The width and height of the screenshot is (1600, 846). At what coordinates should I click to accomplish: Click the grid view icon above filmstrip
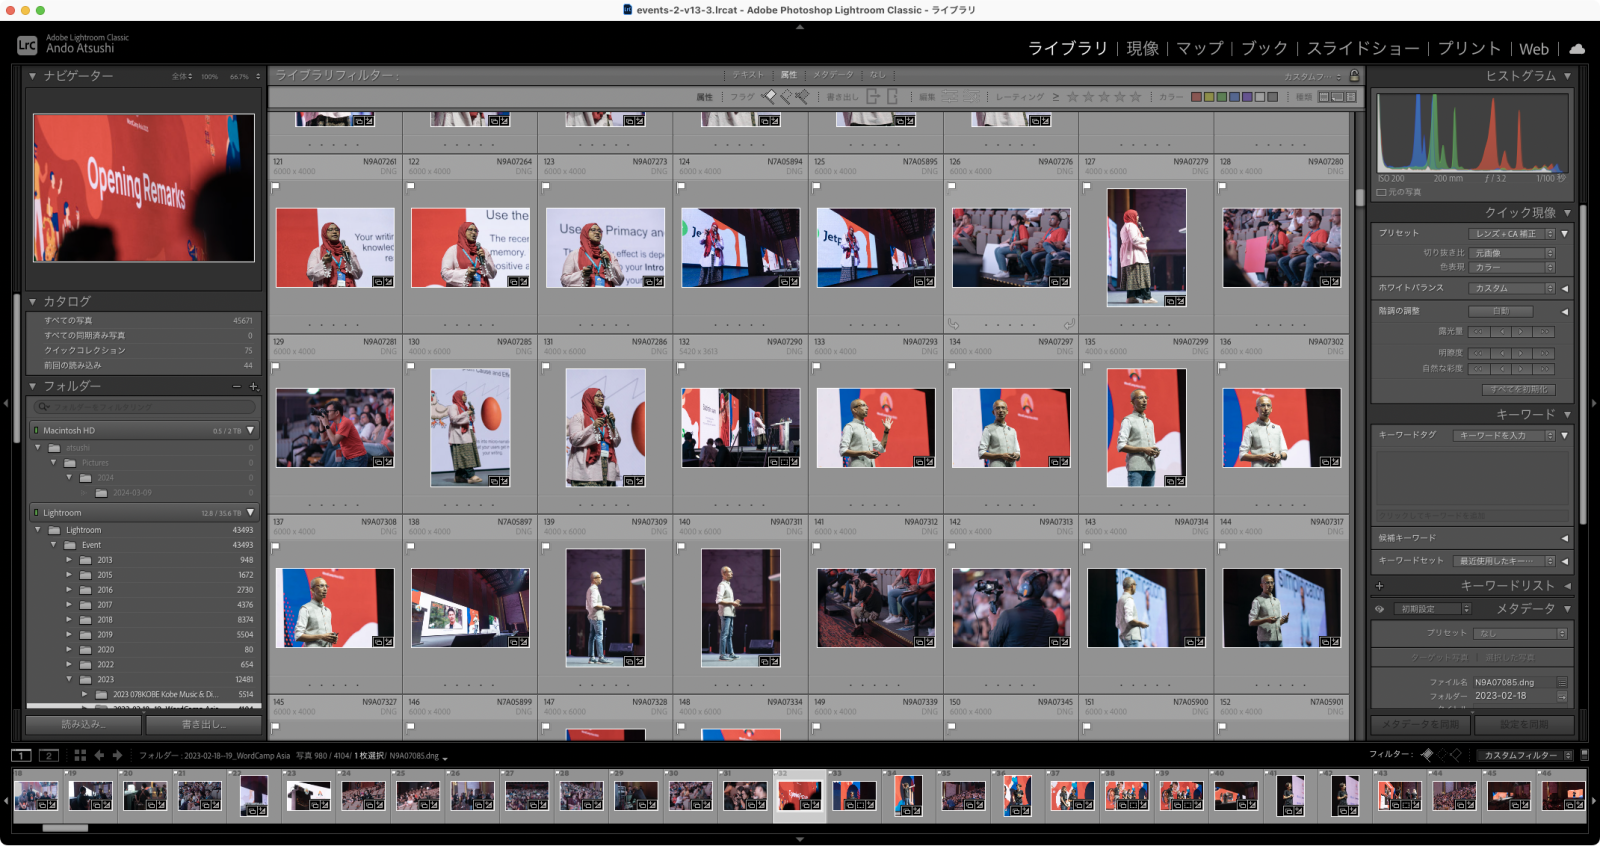[80, 755]
